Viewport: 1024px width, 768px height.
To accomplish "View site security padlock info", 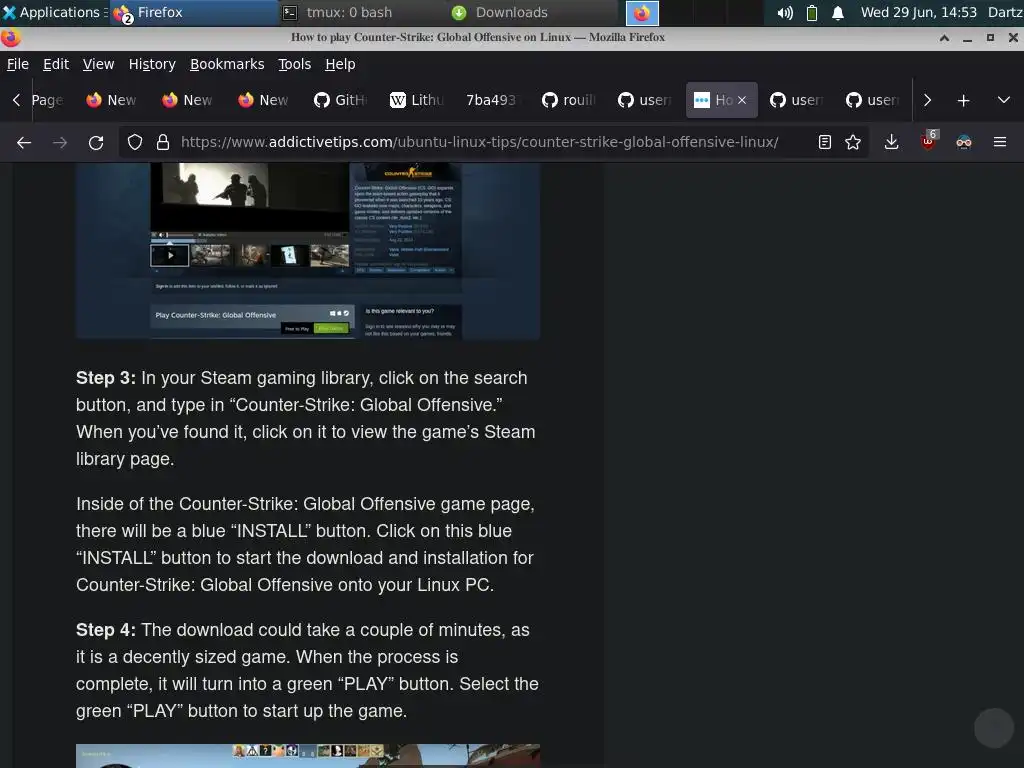I will (163, 142).
